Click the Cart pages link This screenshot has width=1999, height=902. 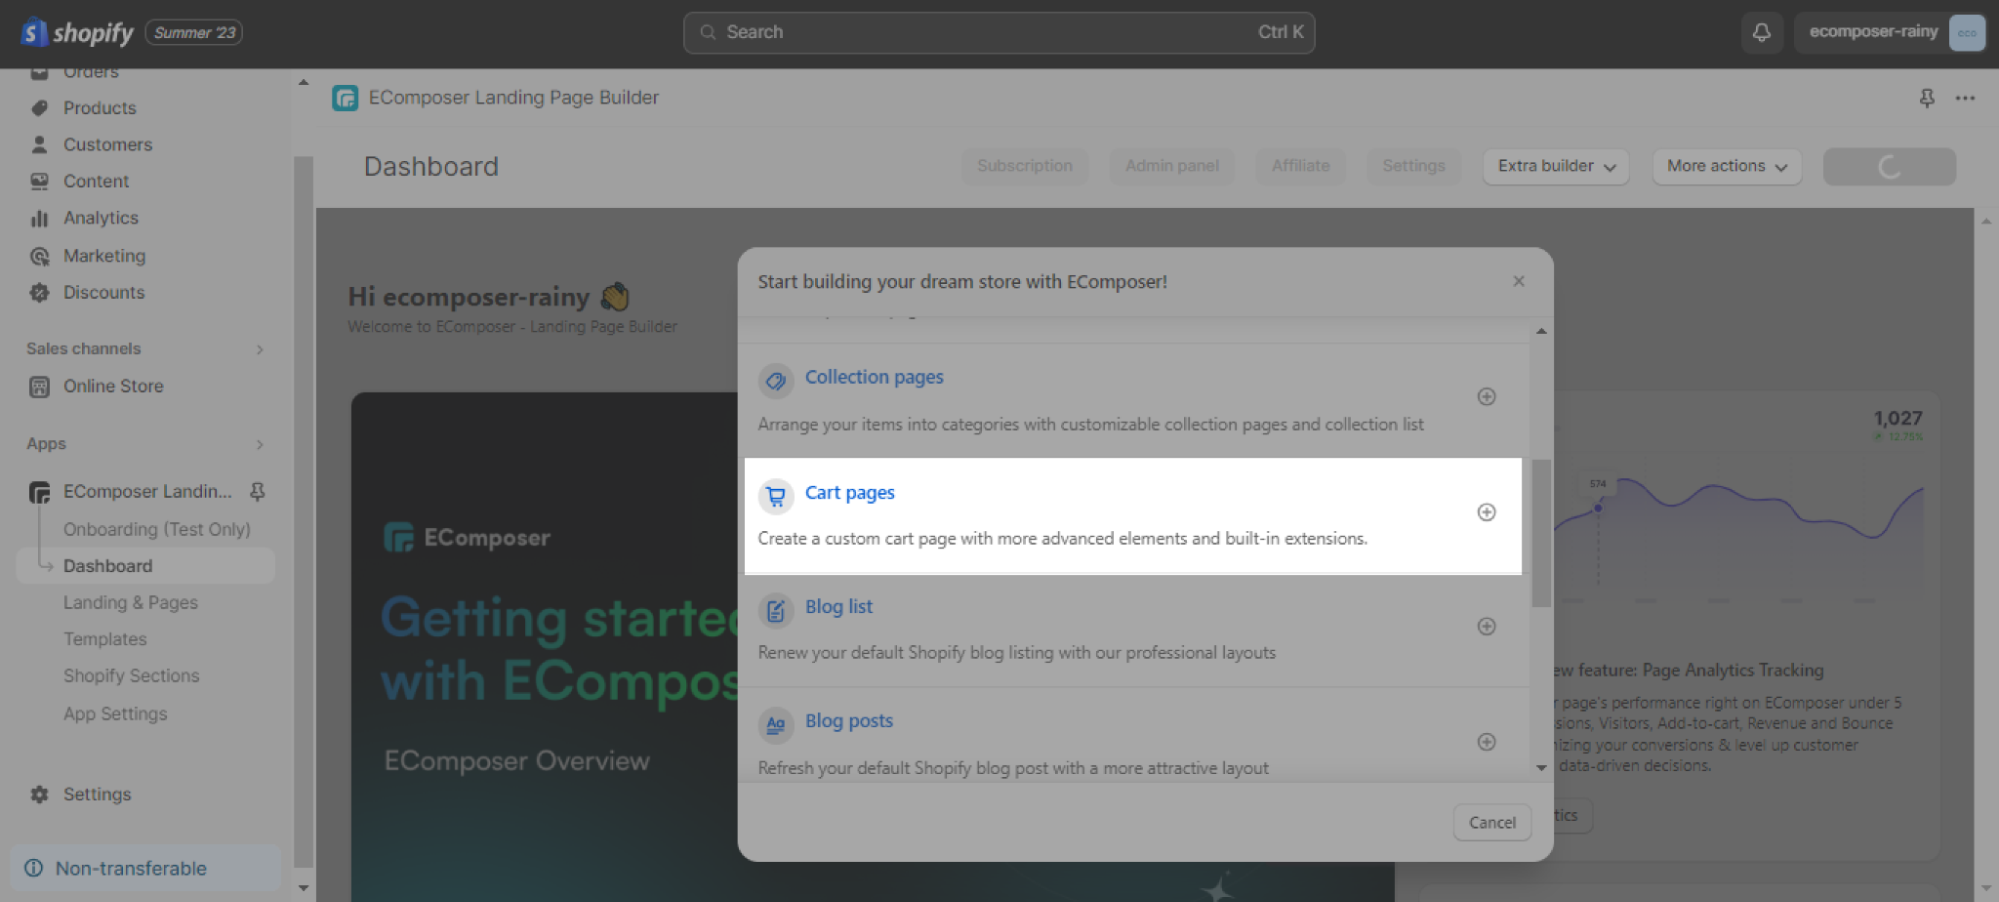point(849,493)
